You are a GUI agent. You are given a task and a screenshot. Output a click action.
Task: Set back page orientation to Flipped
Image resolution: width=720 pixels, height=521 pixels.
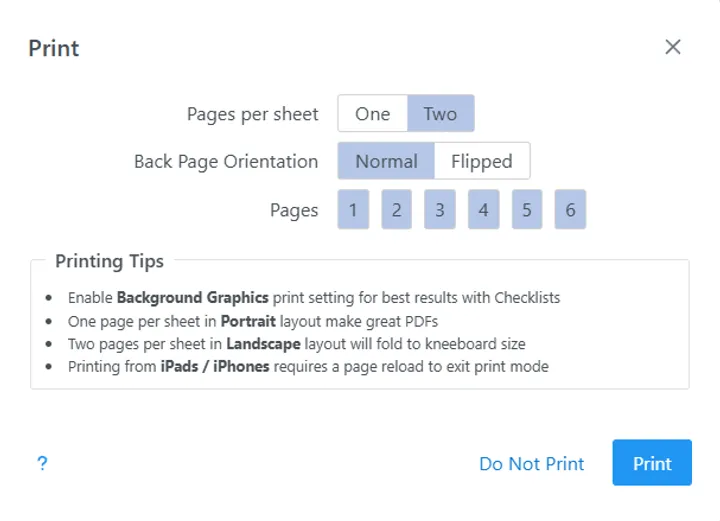pos(481,161)
